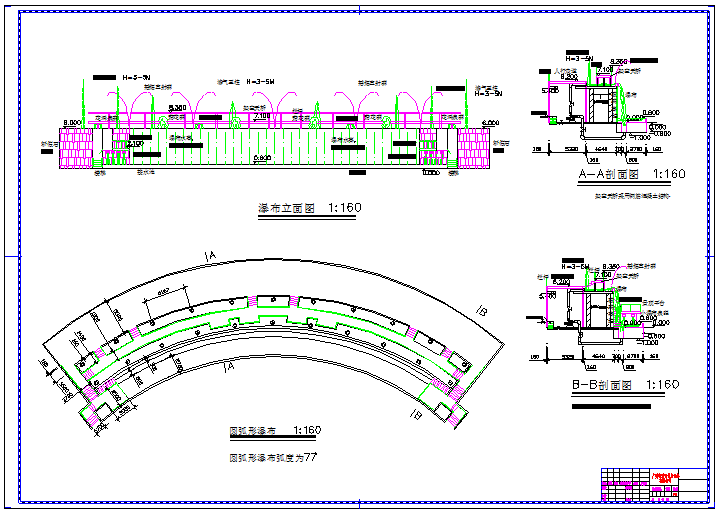Click the inner IA section marker below arc
The height and width of the screenshot is (516, 723).
click(x=228, y=368)
